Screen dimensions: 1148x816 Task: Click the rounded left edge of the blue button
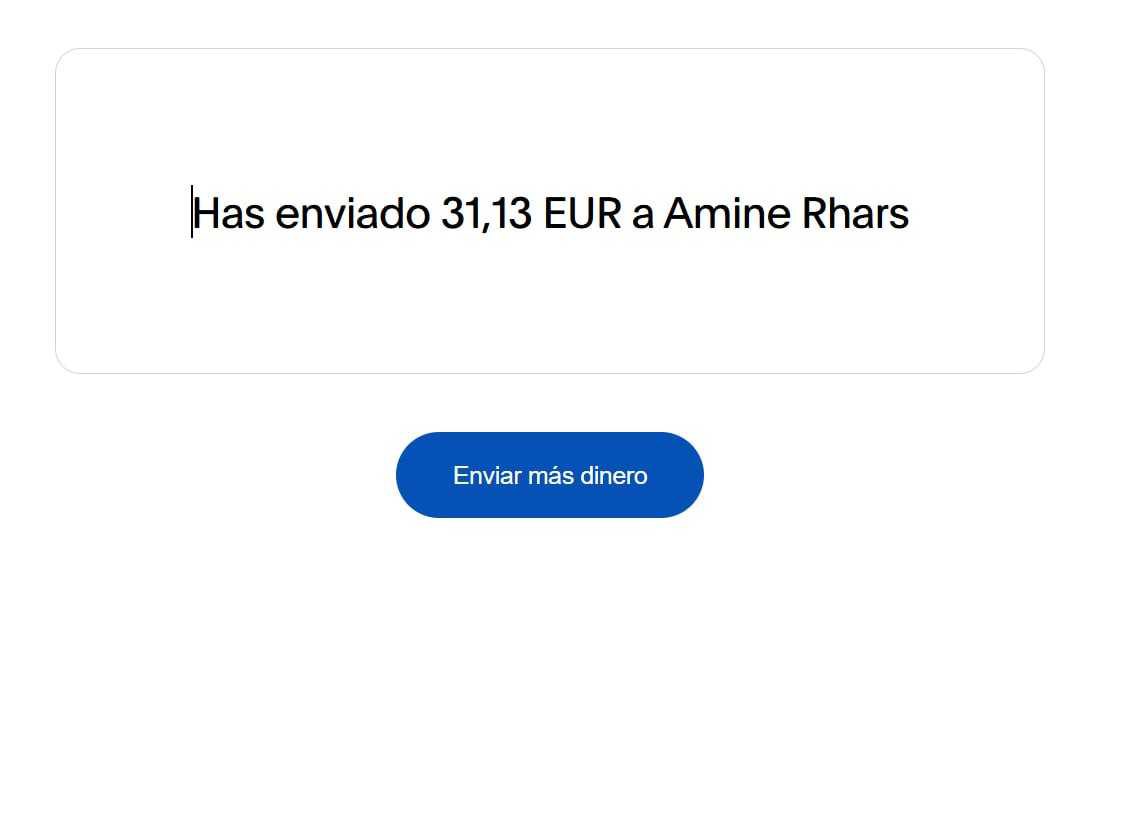point(411,475)
